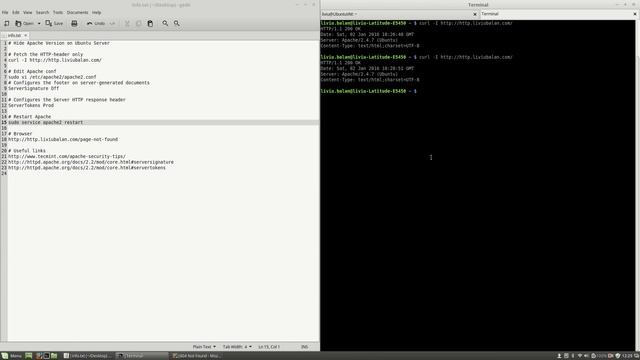Close the second 'Terminal' tab
This screenshot has height=360, width=640.
[635, 14]
